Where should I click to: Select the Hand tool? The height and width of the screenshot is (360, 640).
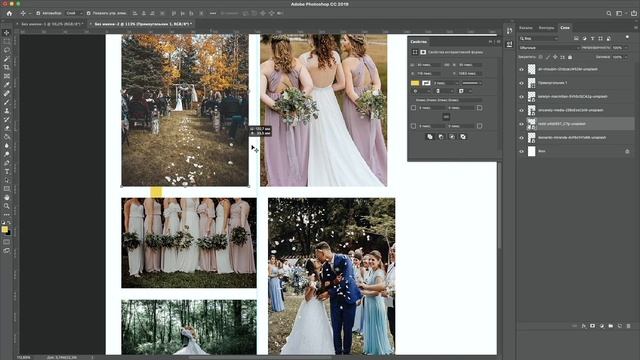click(x=7, y=198)
